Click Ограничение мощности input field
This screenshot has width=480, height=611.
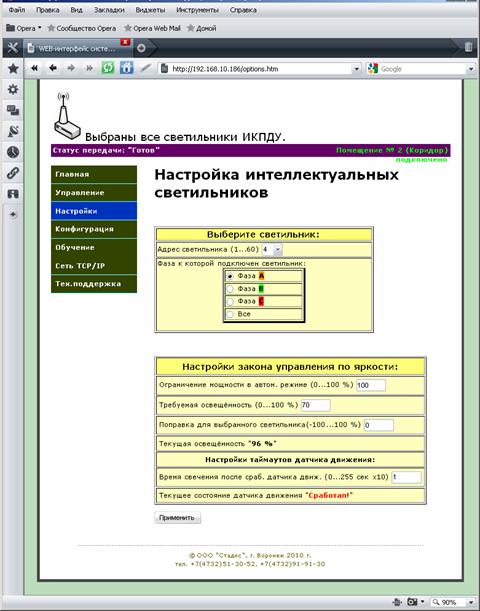(x=371, y=385)
